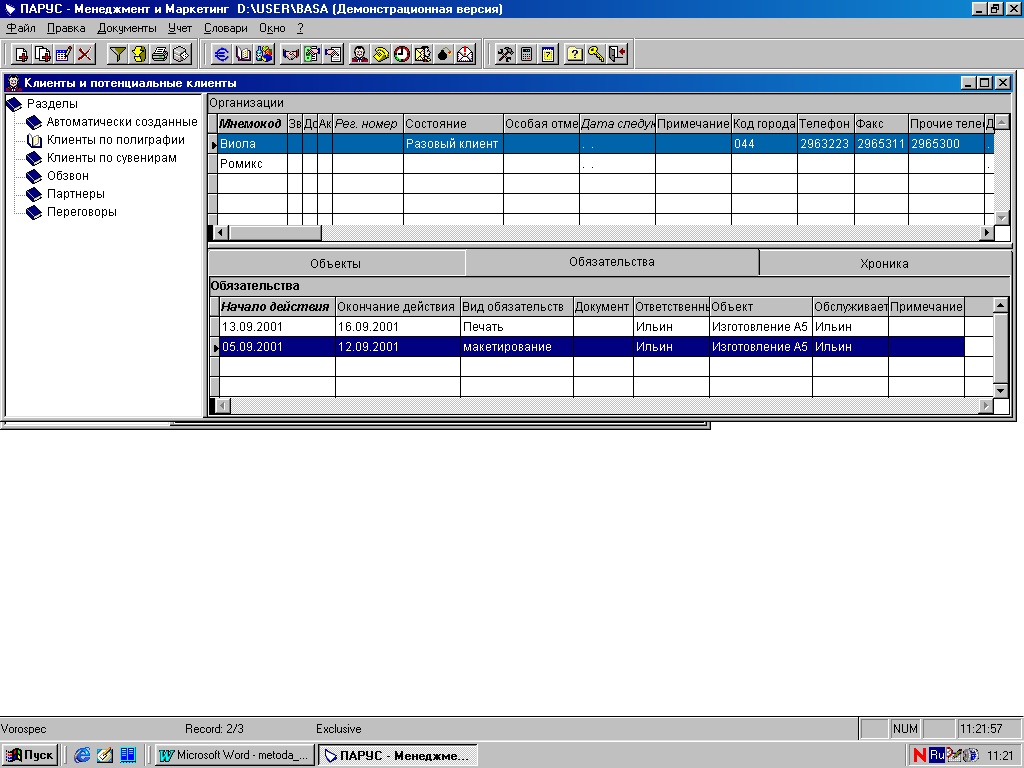Click the yellow key icon
The height and width of the screenshot is (768, 1024).
point(596,54)
